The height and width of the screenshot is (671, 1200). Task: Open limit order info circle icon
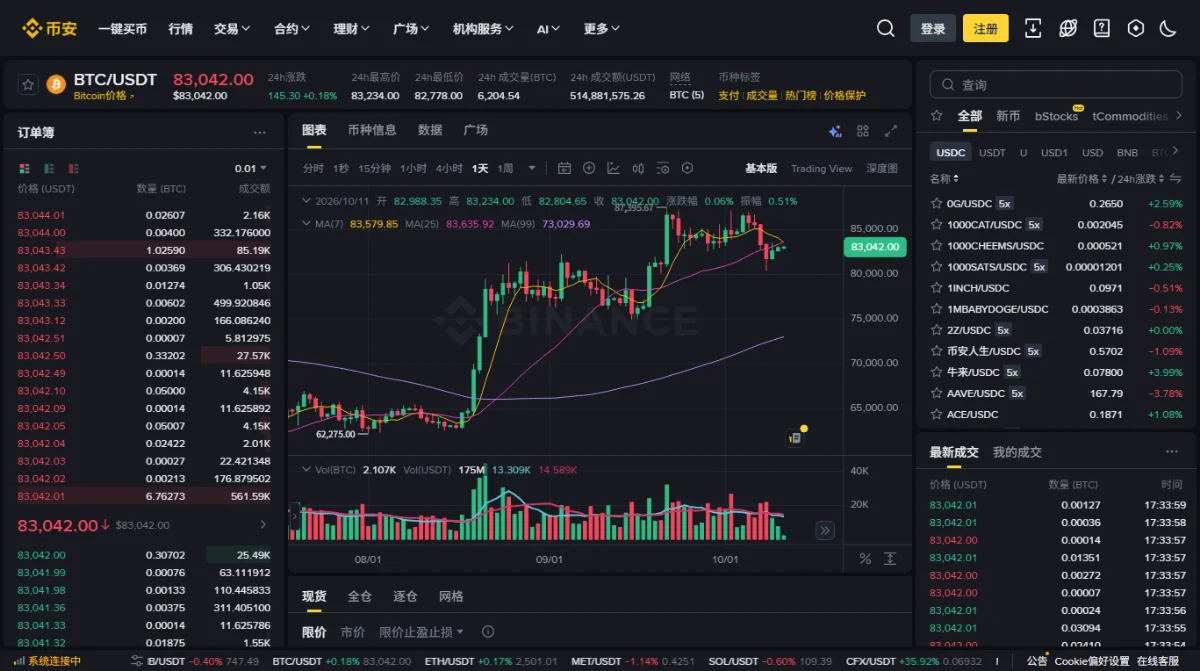[x=488, y=632]
